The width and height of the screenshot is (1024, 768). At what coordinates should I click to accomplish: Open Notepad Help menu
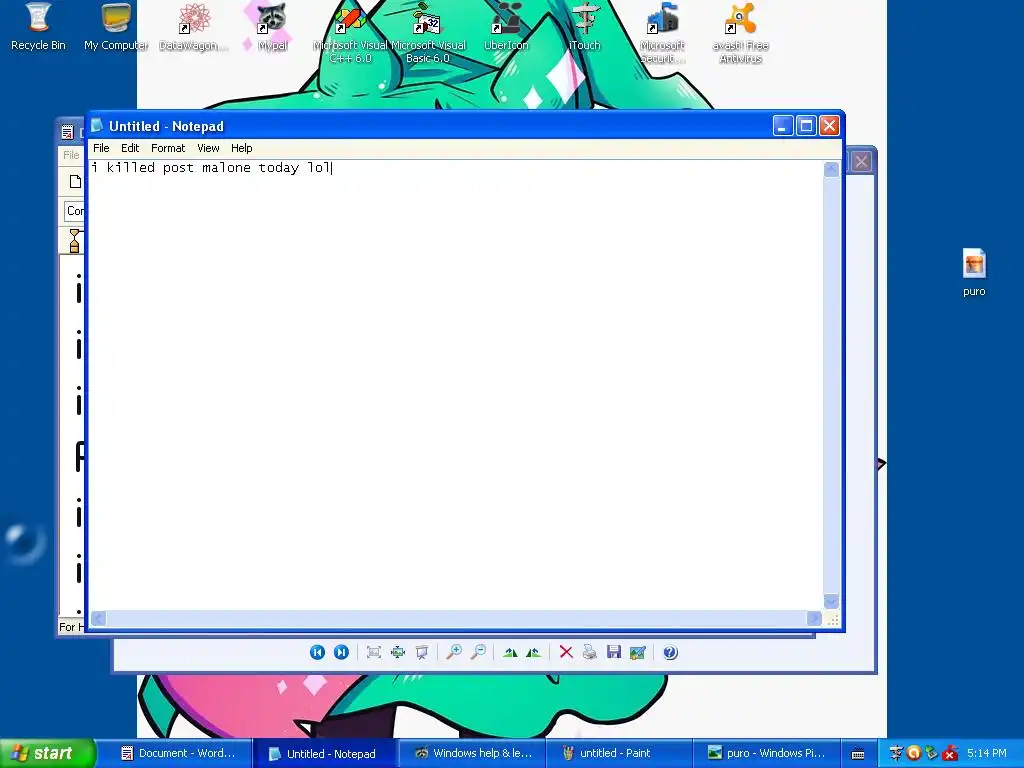point(242,148)
